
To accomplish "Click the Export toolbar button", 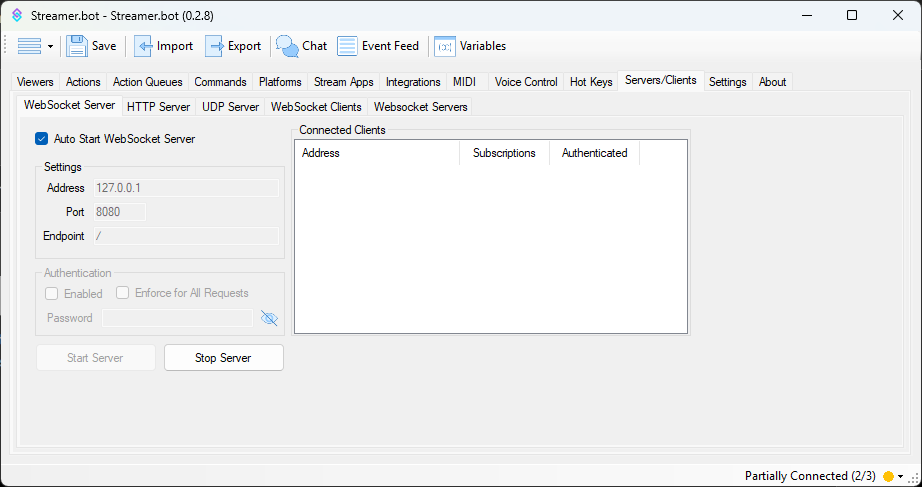I will tap(233, 46).
